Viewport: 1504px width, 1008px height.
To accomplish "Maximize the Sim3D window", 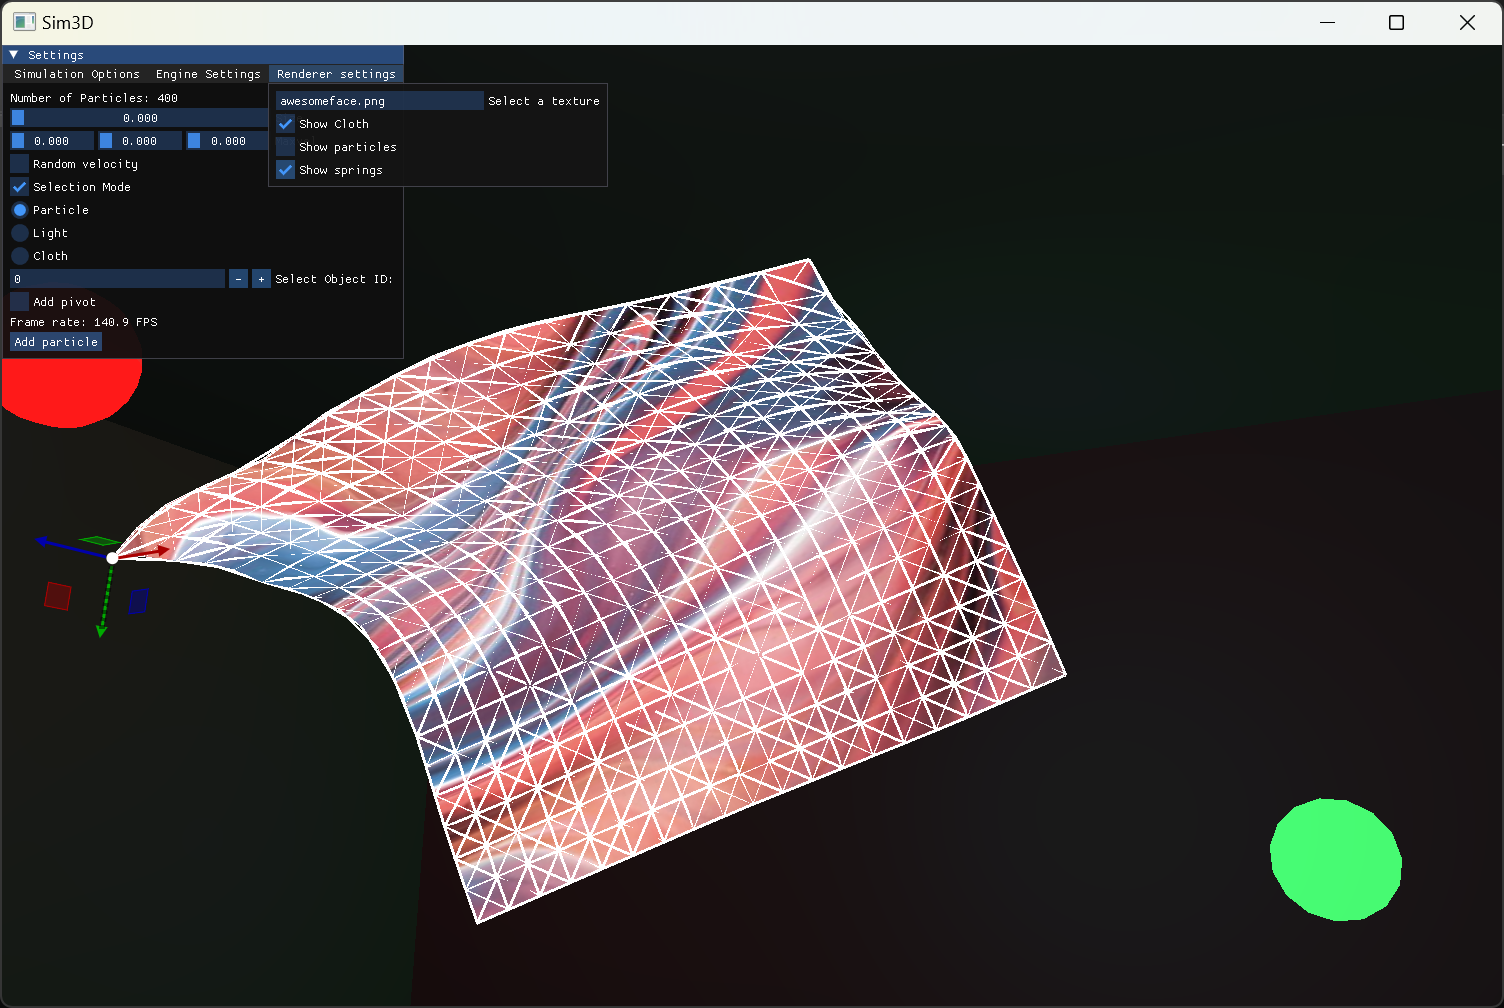I will point(1397,22).
